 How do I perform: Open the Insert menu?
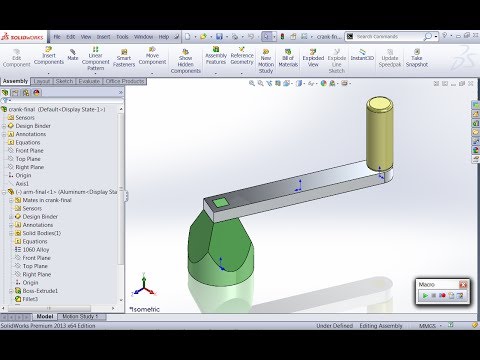[x=103, y=37]
